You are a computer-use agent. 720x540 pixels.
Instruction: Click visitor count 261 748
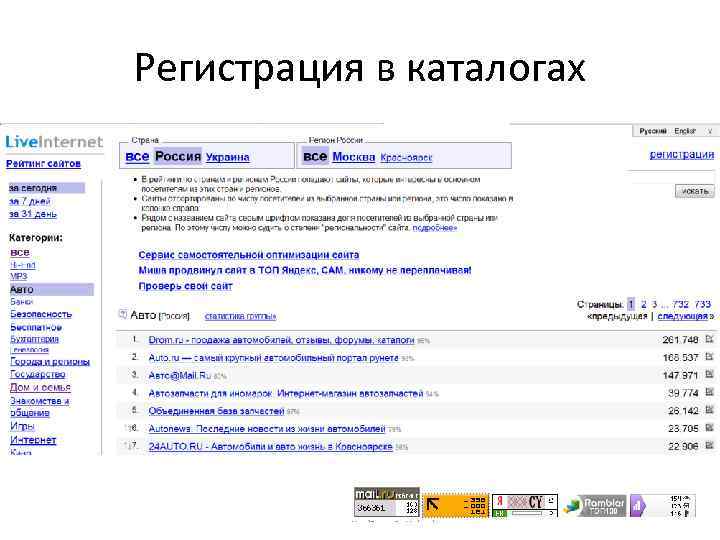[x=680, y=340]
